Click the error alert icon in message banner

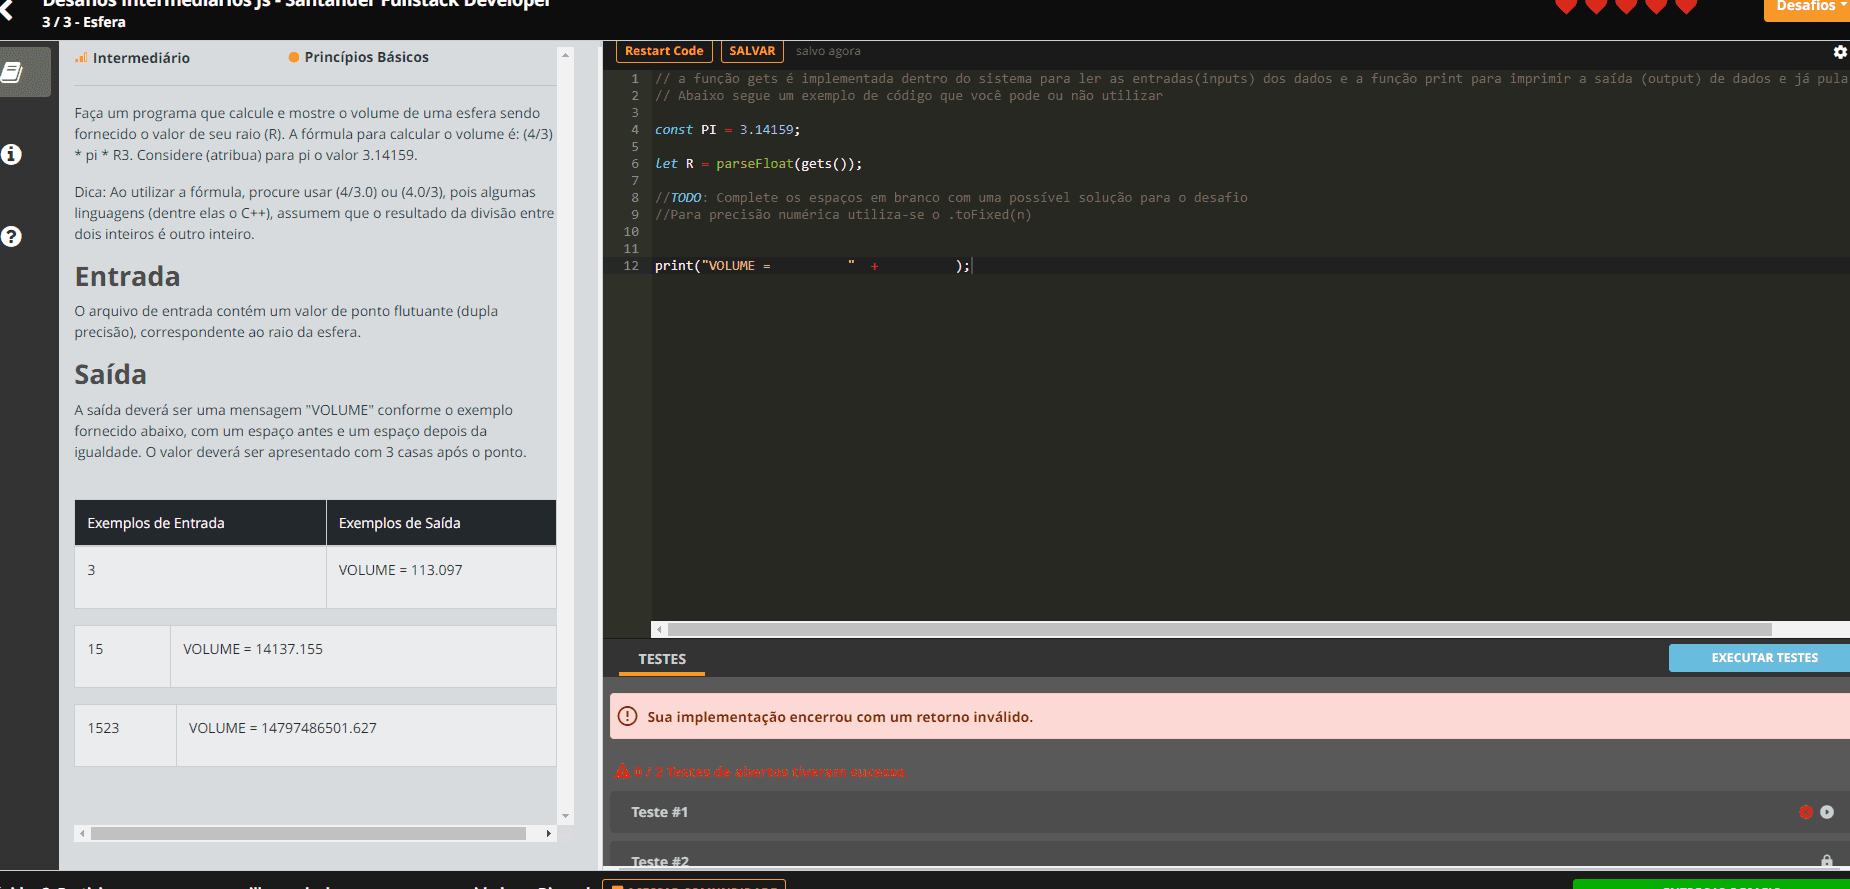click(x=628, y=717)
